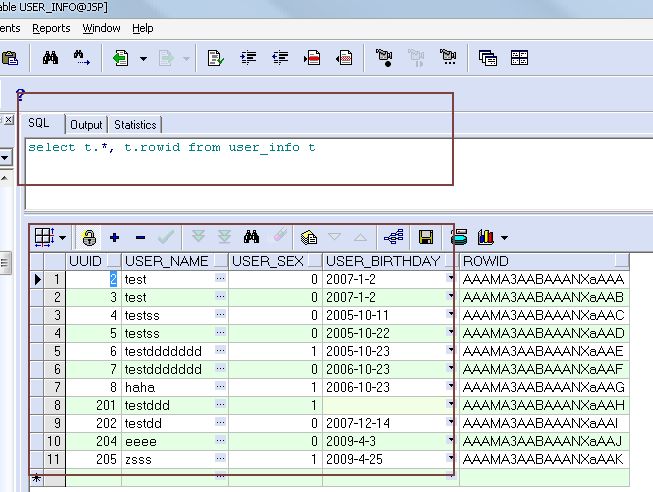Click the minus delete record icon
The image size is (653, 492).
click(x=140, y=238)
